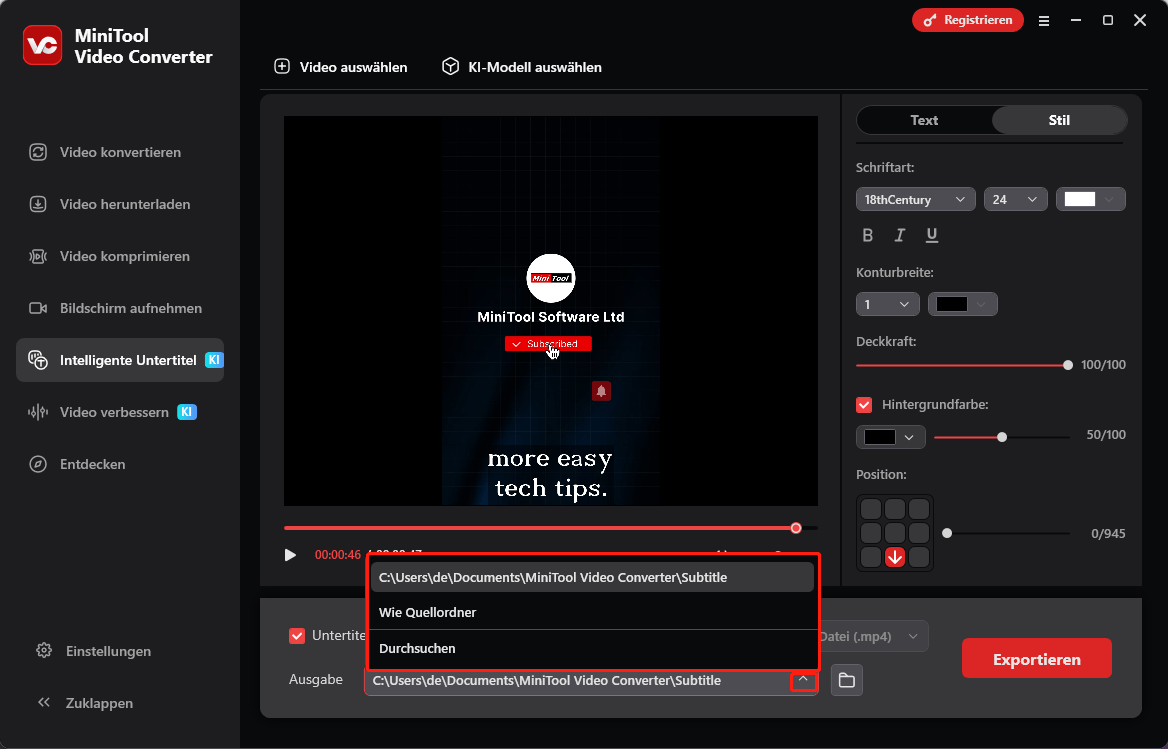1168x749 pixels.
Task: Open output folder via folder icon
Action: tap(847, 680)
